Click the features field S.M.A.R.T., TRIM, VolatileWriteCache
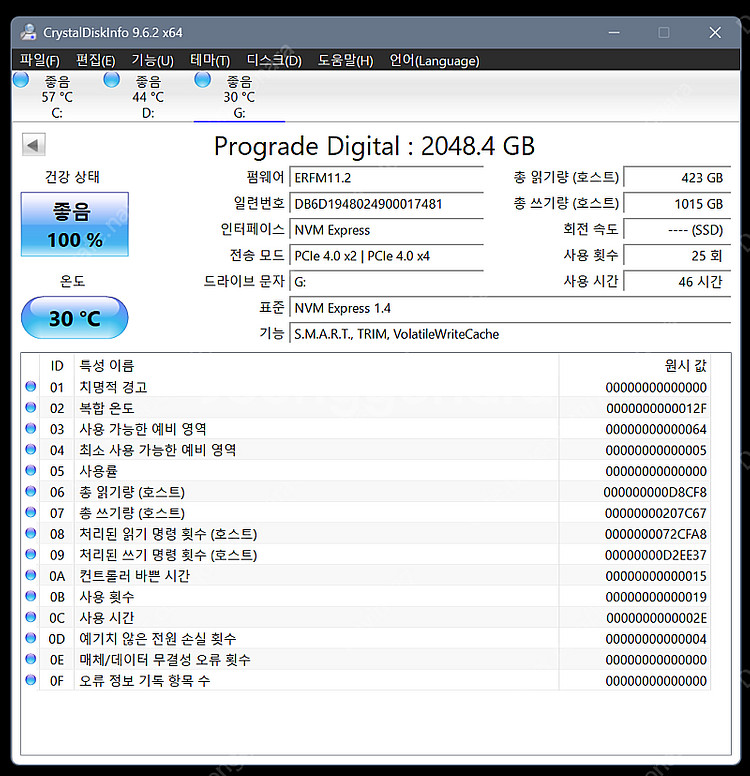Viewport: 750px width, 776px height. pyautogui.click(x=510, y=334)
